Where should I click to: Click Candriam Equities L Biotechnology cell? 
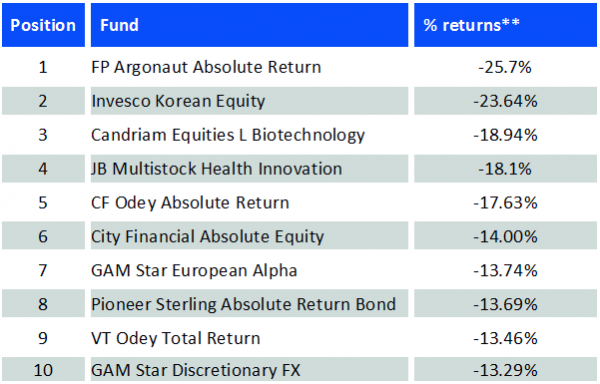pyautogui.click(x=249, y=135)
